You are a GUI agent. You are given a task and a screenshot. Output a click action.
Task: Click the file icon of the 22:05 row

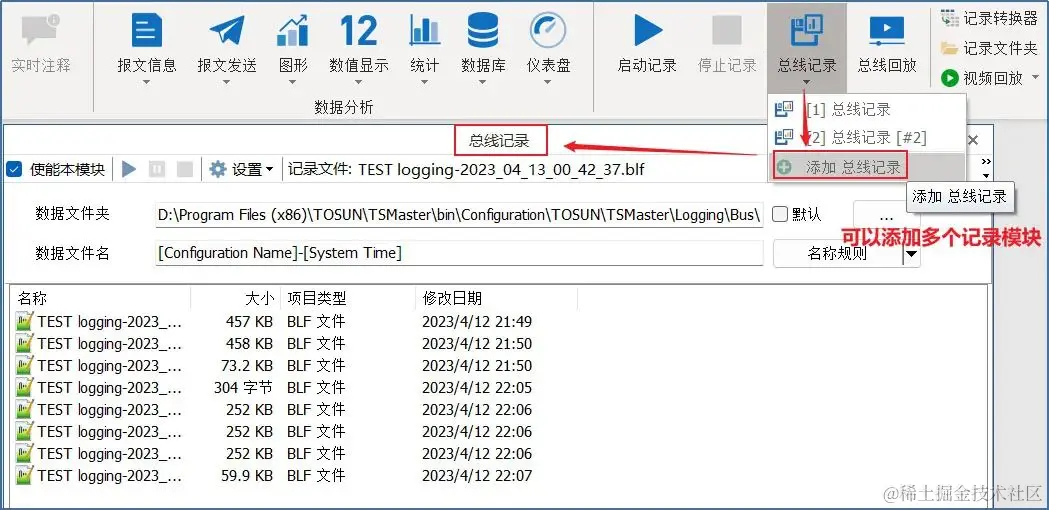pyautogui.click(x=25, y=388)
